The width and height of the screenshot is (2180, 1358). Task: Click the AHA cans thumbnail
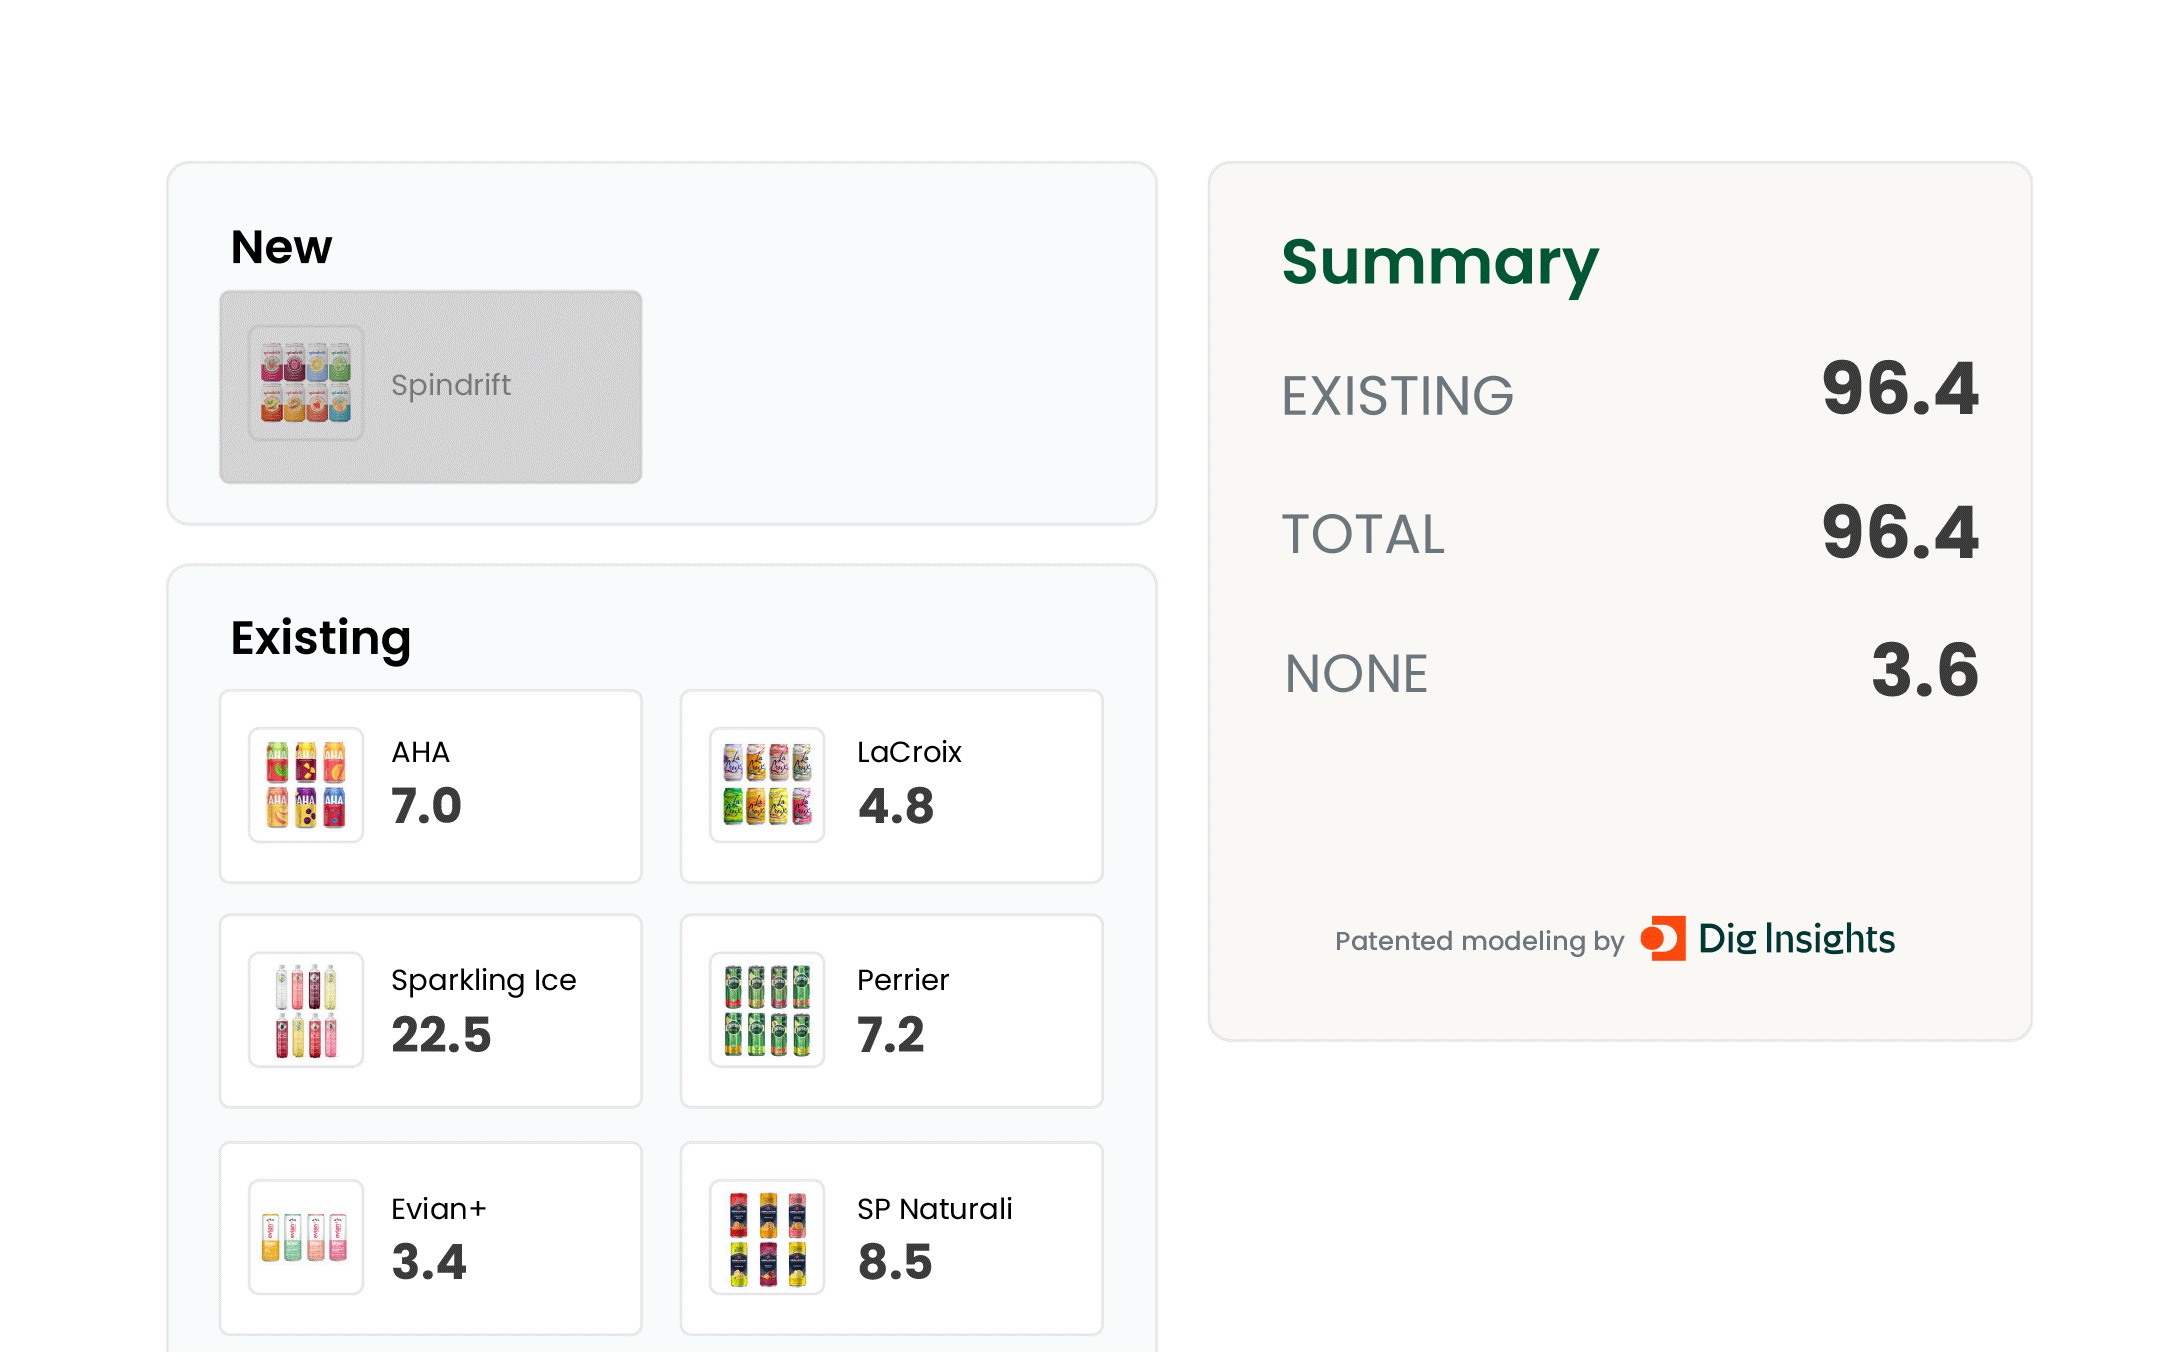[x=306, y=785]
